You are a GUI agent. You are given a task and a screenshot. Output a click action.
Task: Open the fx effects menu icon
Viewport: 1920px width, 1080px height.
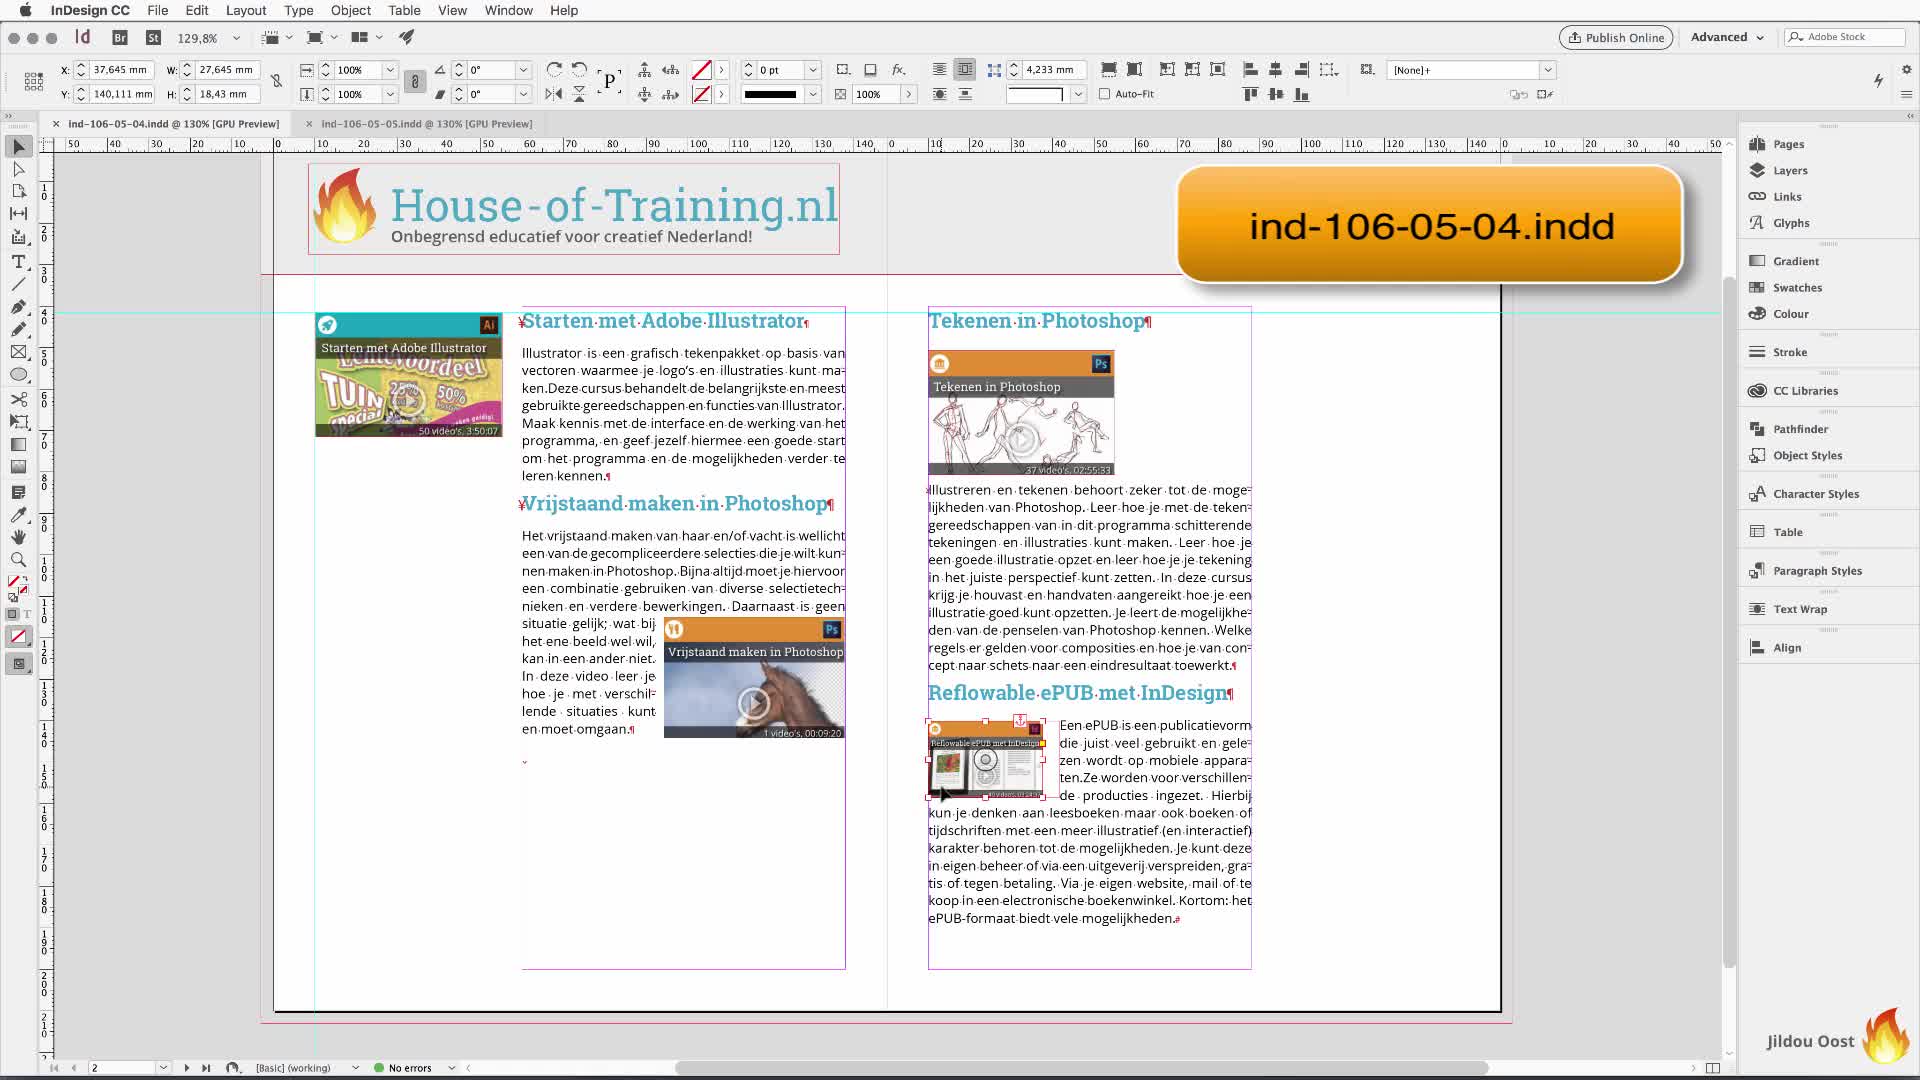pyautogui.click(x=898, y=70)
